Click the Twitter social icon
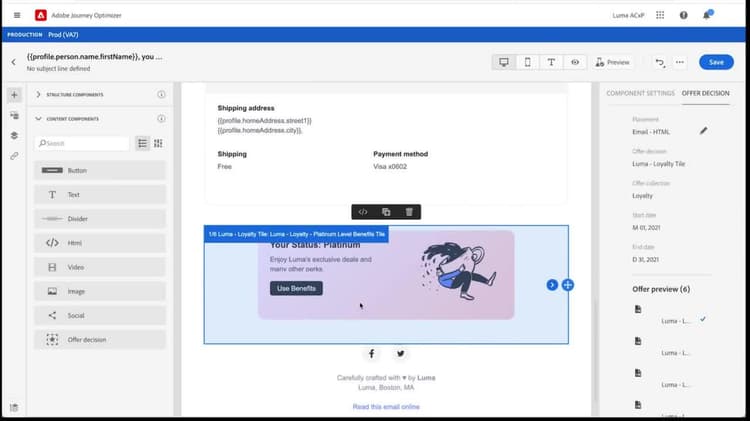The width and height of the screenshot is (750, 421). [x=400, y=354]
